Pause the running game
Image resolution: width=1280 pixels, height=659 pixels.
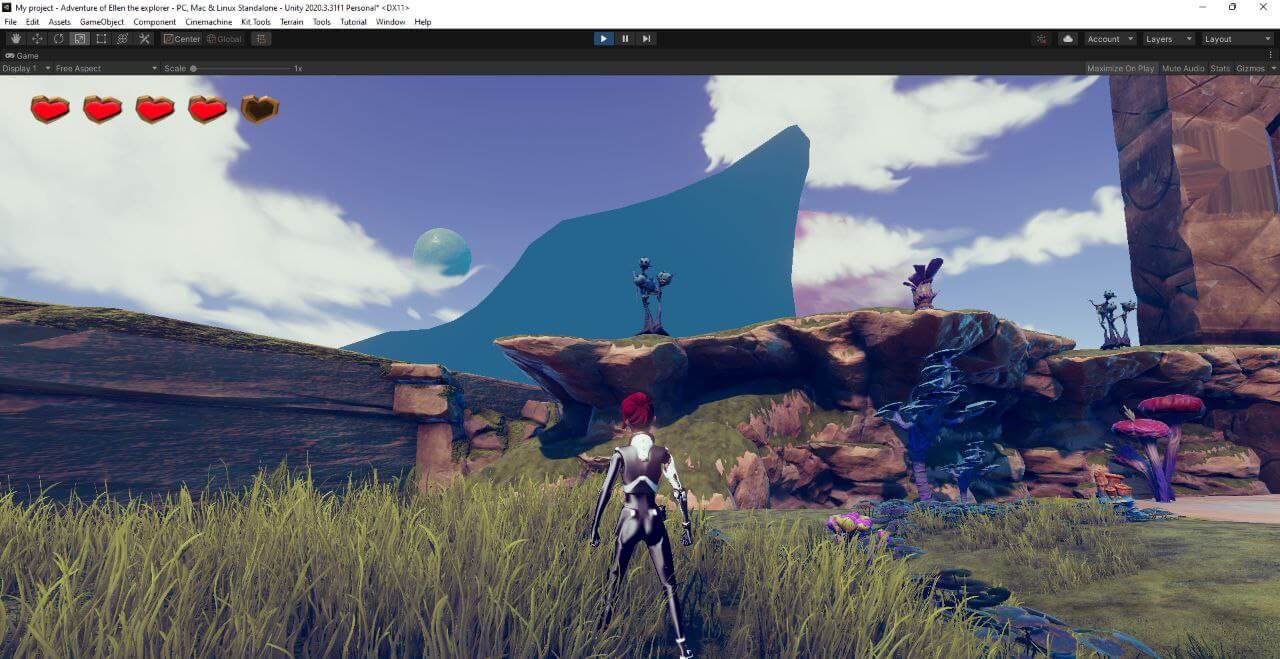click(625, 39)
